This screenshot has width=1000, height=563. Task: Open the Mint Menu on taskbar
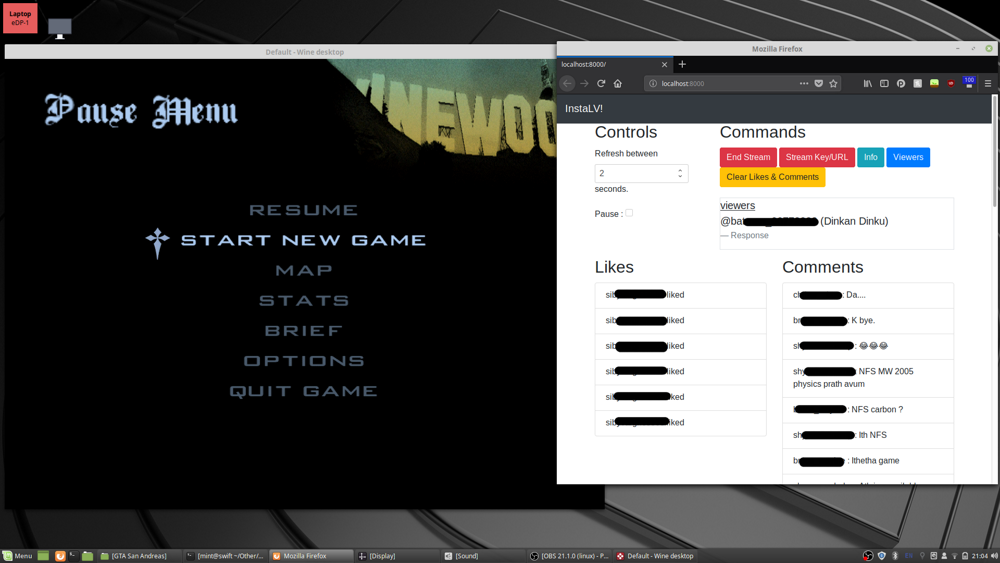pyautogui.click(x=17, y=556)
